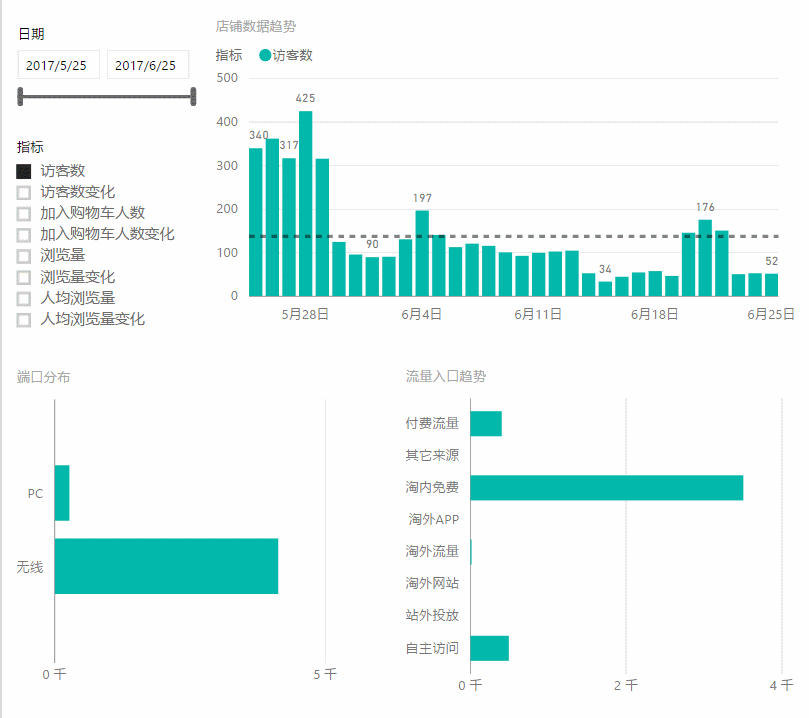The image size is (809, 718).
Task: Click the 自主访问 bar
Action: (490, 648)
